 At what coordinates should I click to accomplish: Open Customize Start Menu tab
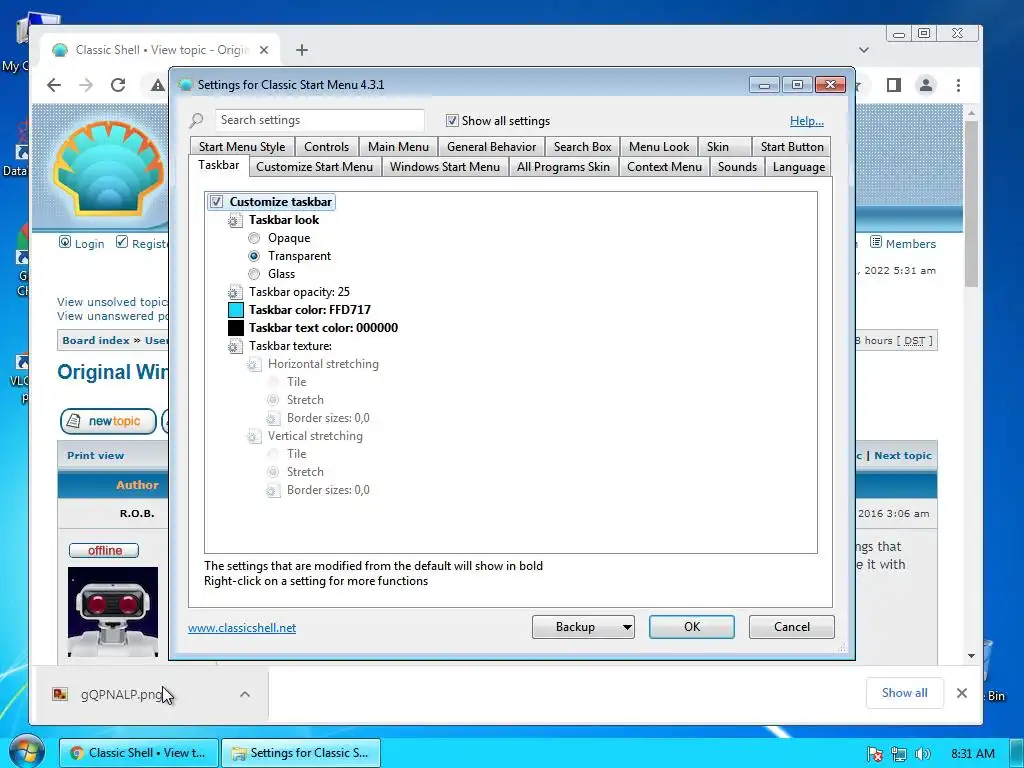[315, 167]
